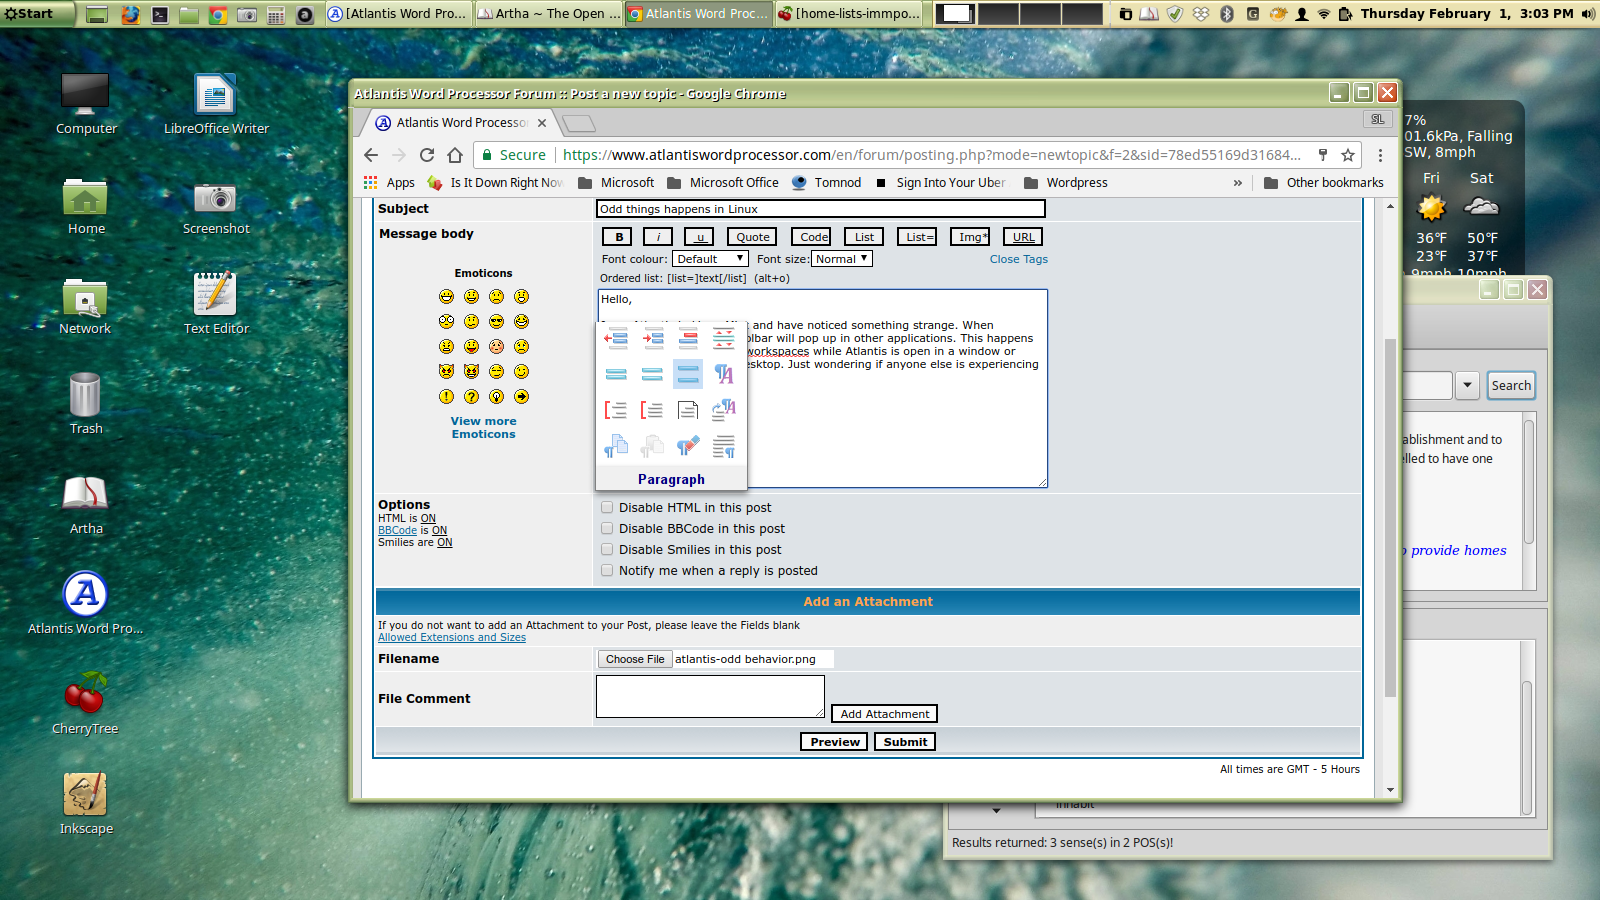Click the Bluetooth icon in system tray
The width and height of the screenshot is (1600, 900).
coord(1227,14)
